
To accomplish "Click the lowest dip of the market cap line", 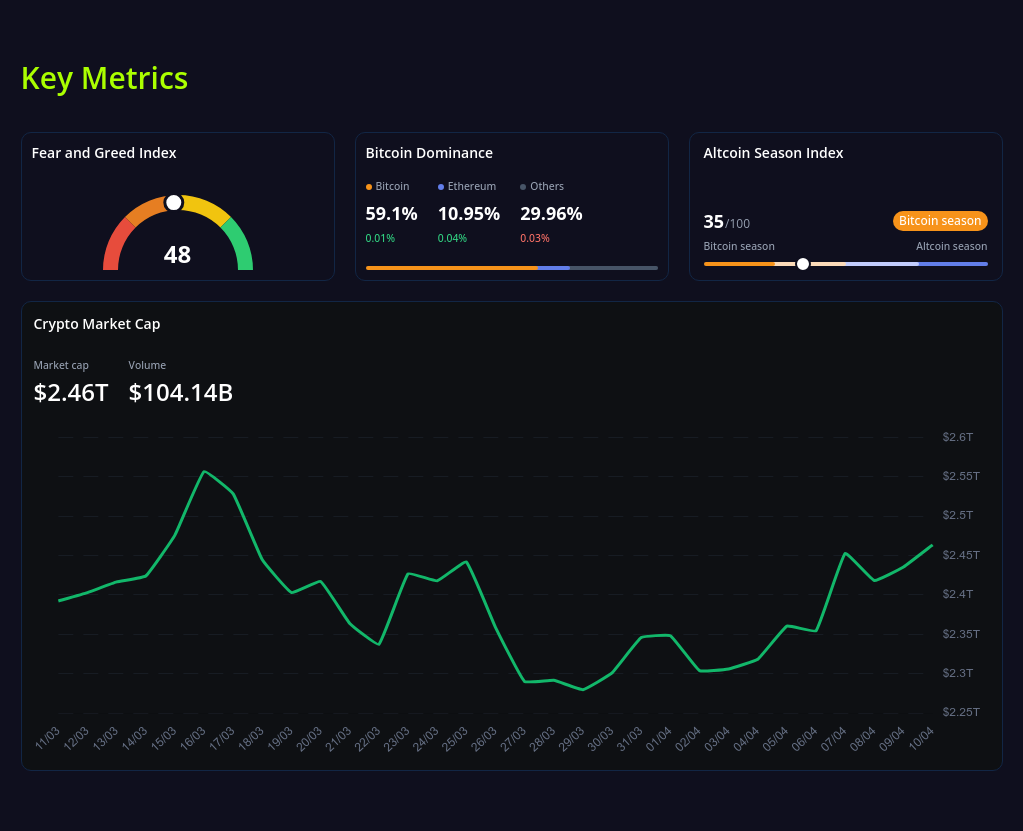I will [x=581, y=688].
